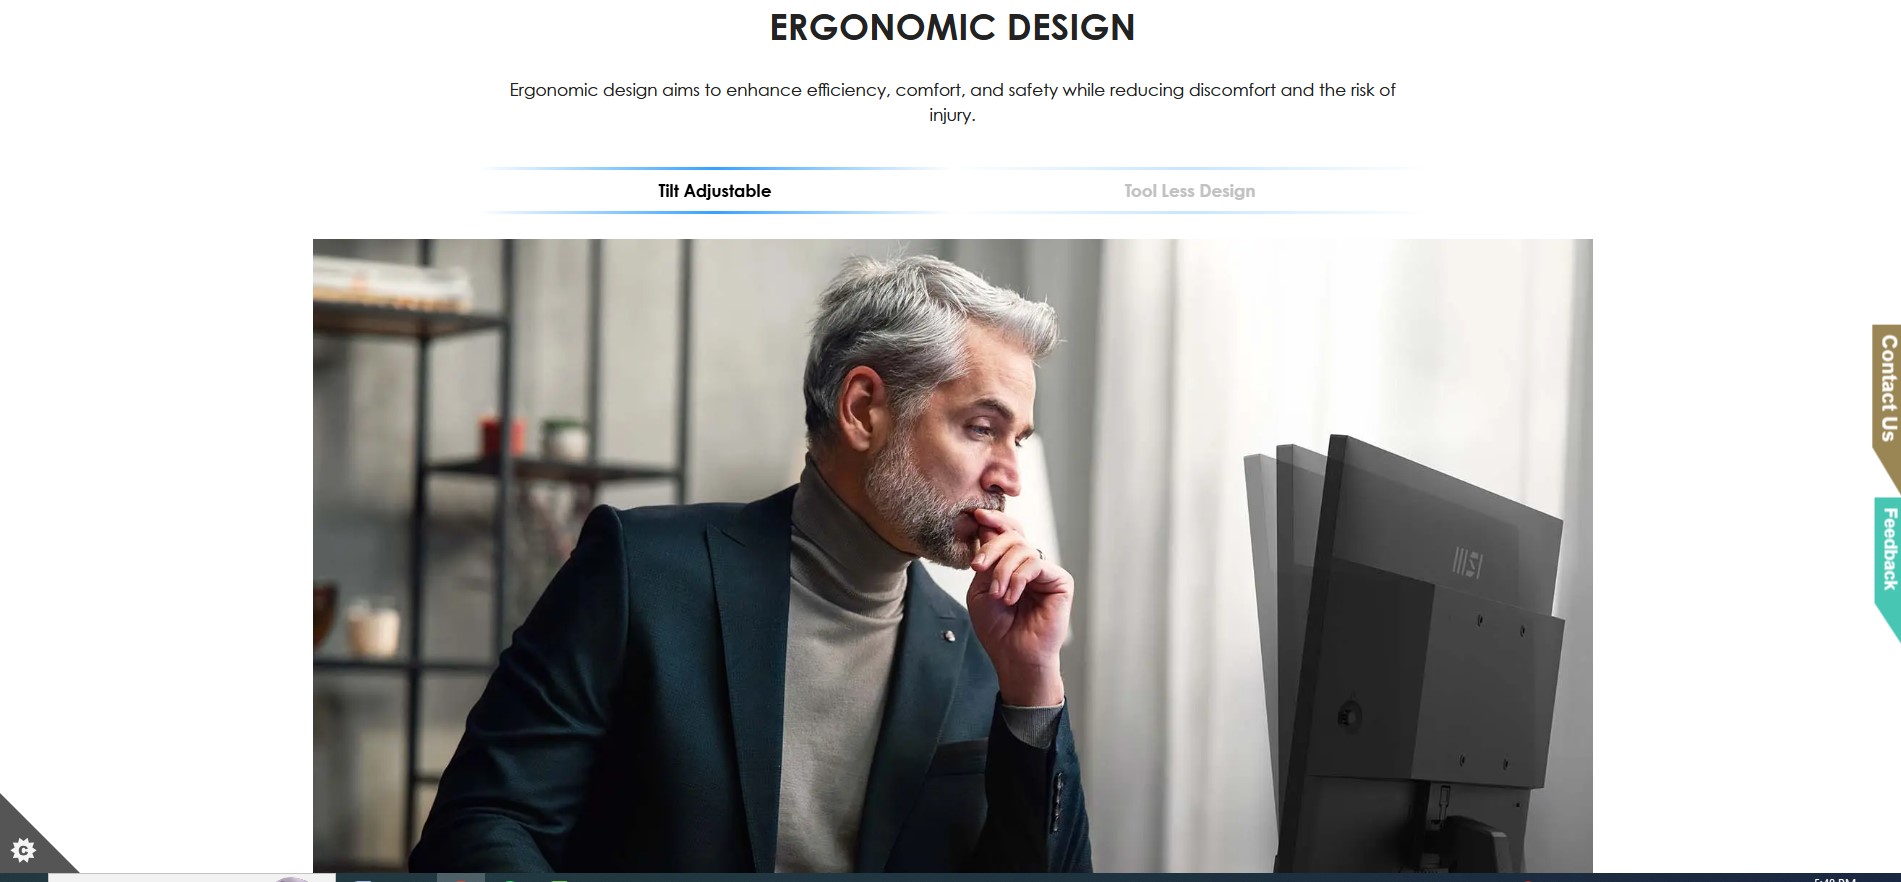Screen dimensions: 1901x882
Task: Click the man's dark blazer lapel pin
Action: coord(949,636)
